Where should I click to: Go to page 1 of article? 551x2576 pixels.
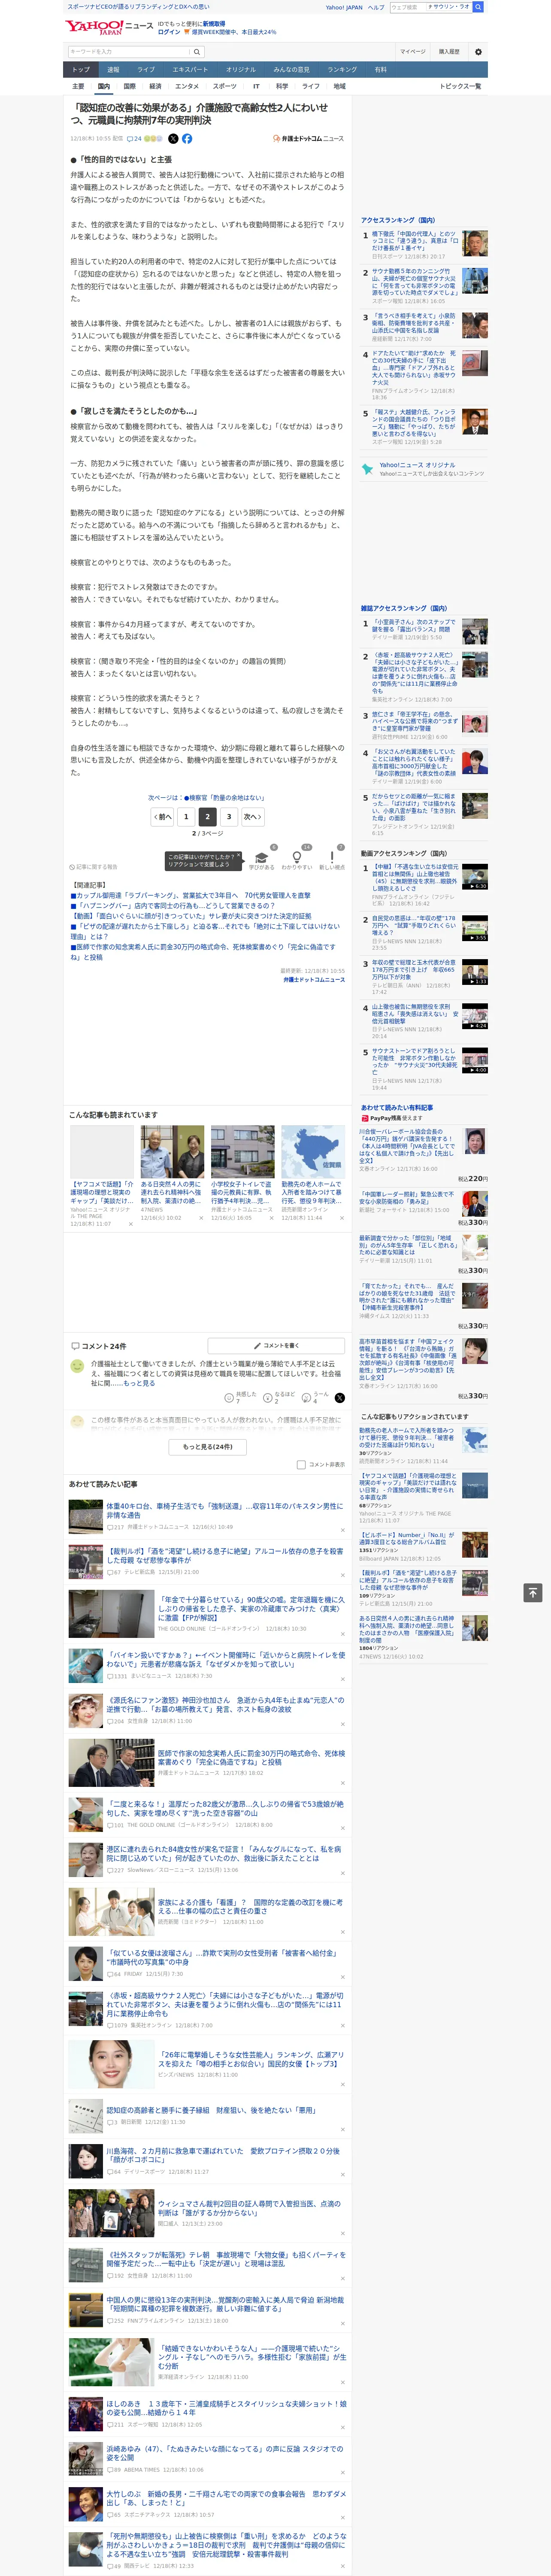pos(185,816)
